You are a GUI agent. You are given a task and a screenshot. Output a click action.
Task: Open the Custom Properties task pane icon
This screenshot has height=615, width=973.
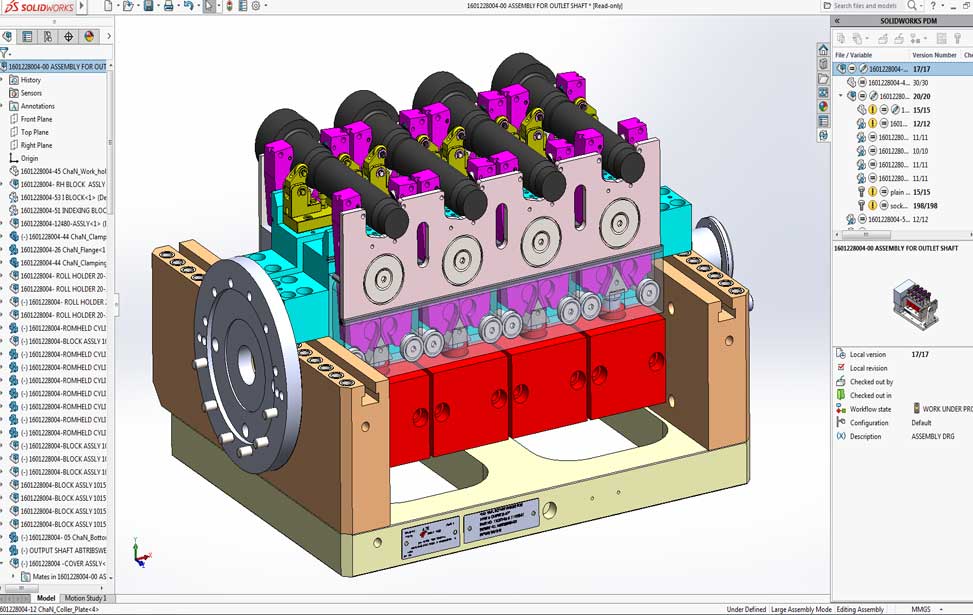[823, 121]
